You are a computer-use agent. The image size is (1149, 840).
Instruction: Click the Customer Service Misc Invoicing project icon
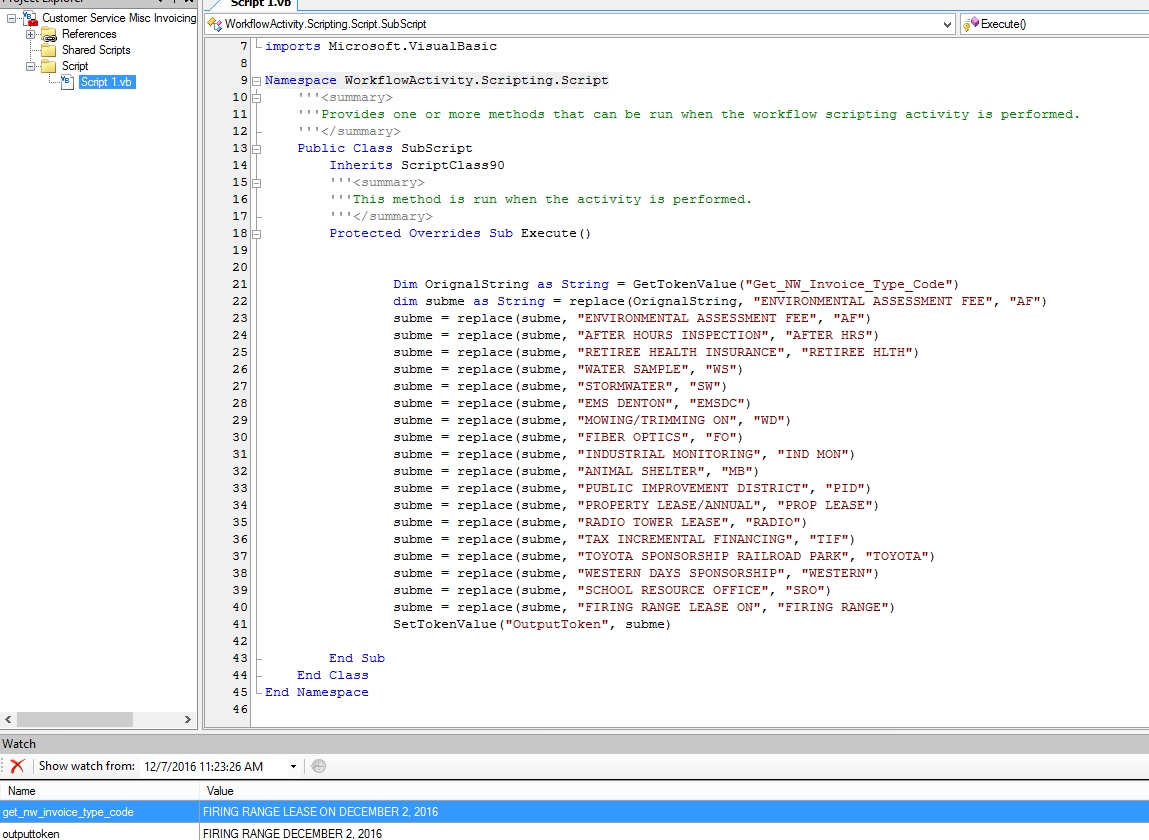point(30,18)
